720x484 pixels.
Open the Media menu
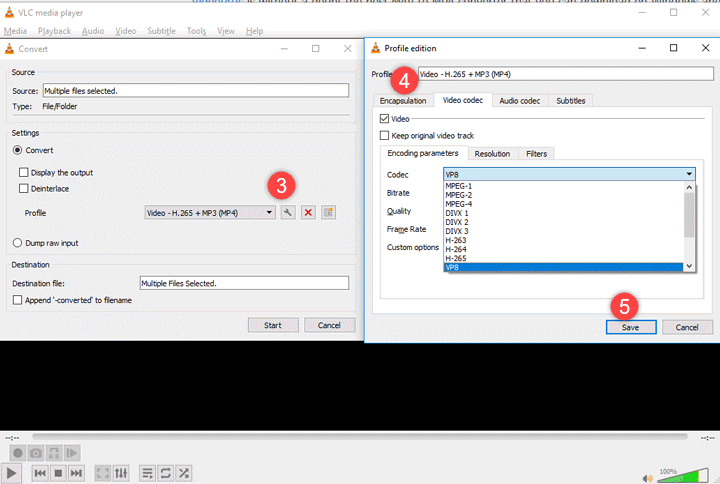tap(15, 31)
